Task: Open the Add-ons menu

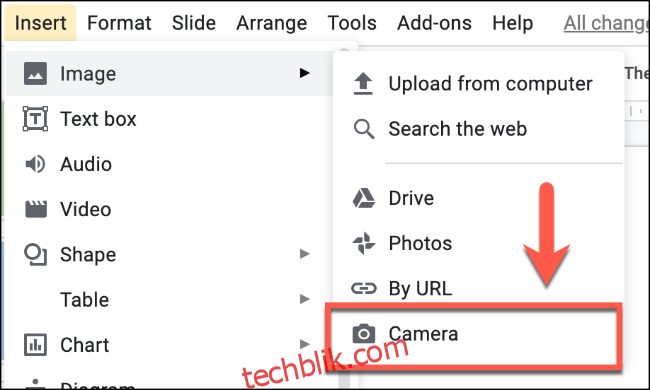Action: click(x=434, y=23)
